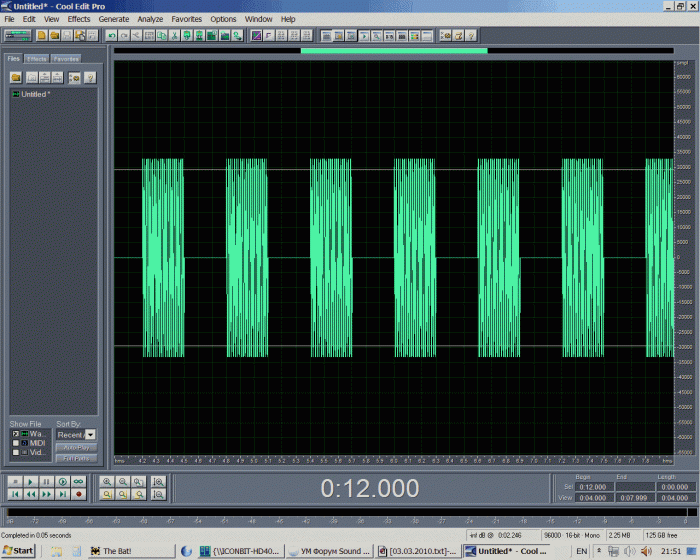
Task: Click the advanced options icon in Files panel
Action: tap(74, 78)
